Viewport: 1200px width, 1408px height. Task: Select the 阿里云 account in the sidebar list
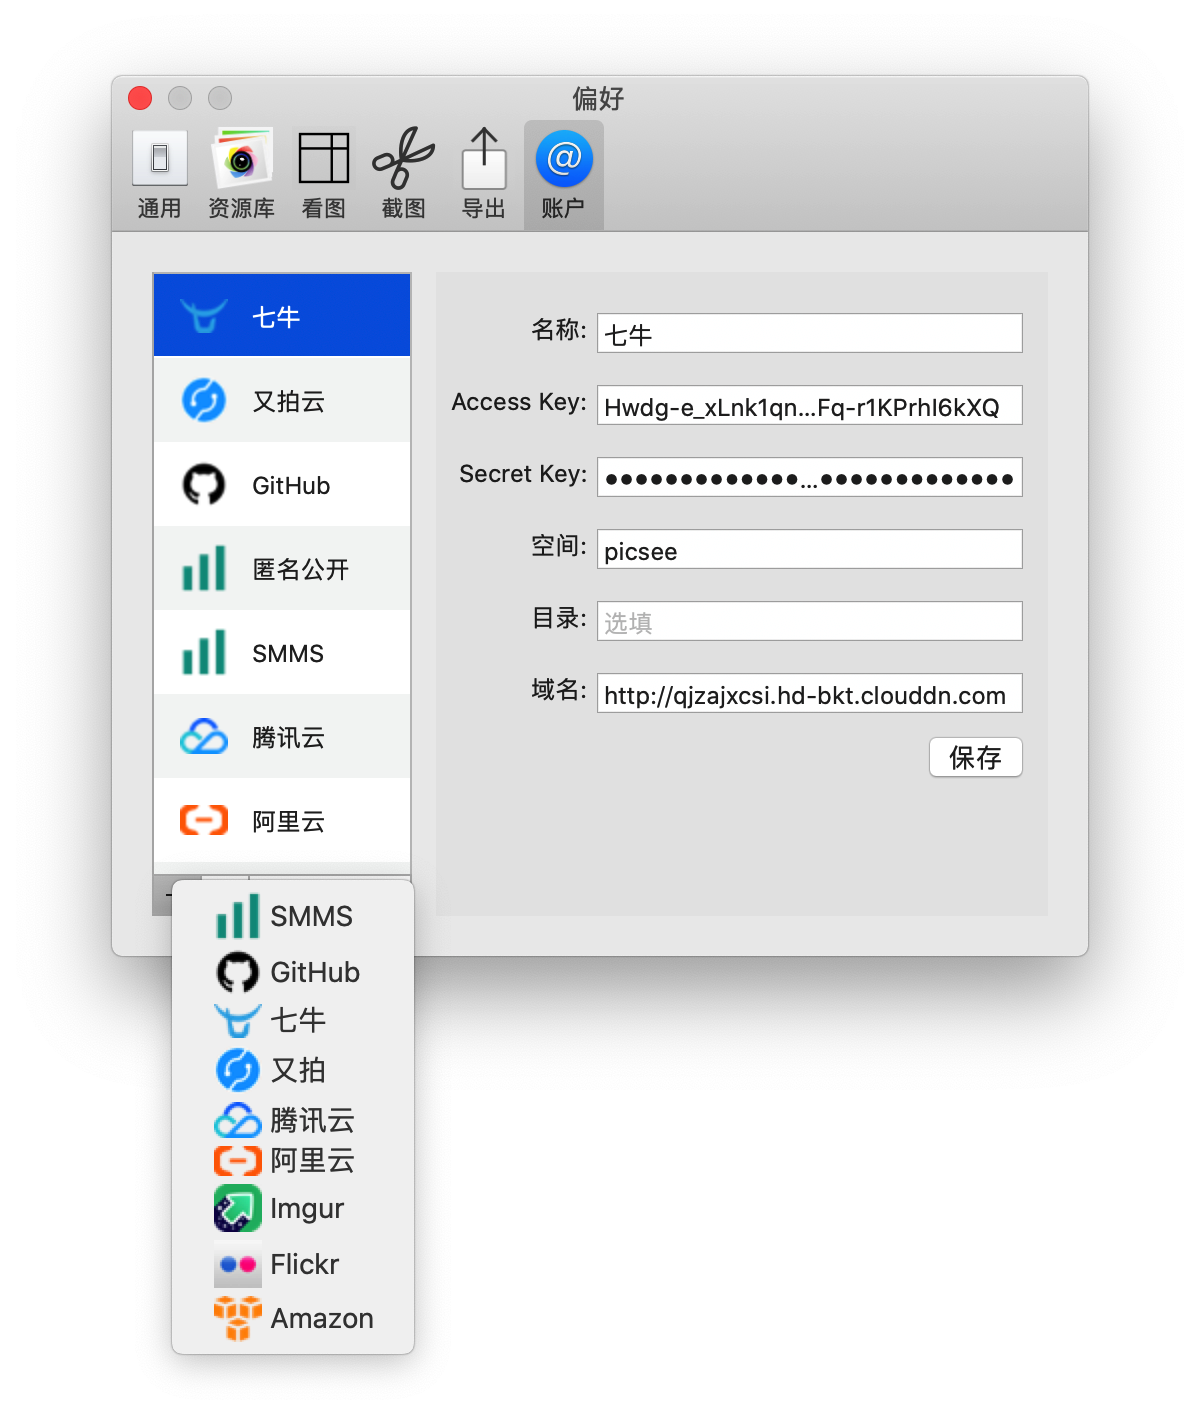click(x=282, y=820)
